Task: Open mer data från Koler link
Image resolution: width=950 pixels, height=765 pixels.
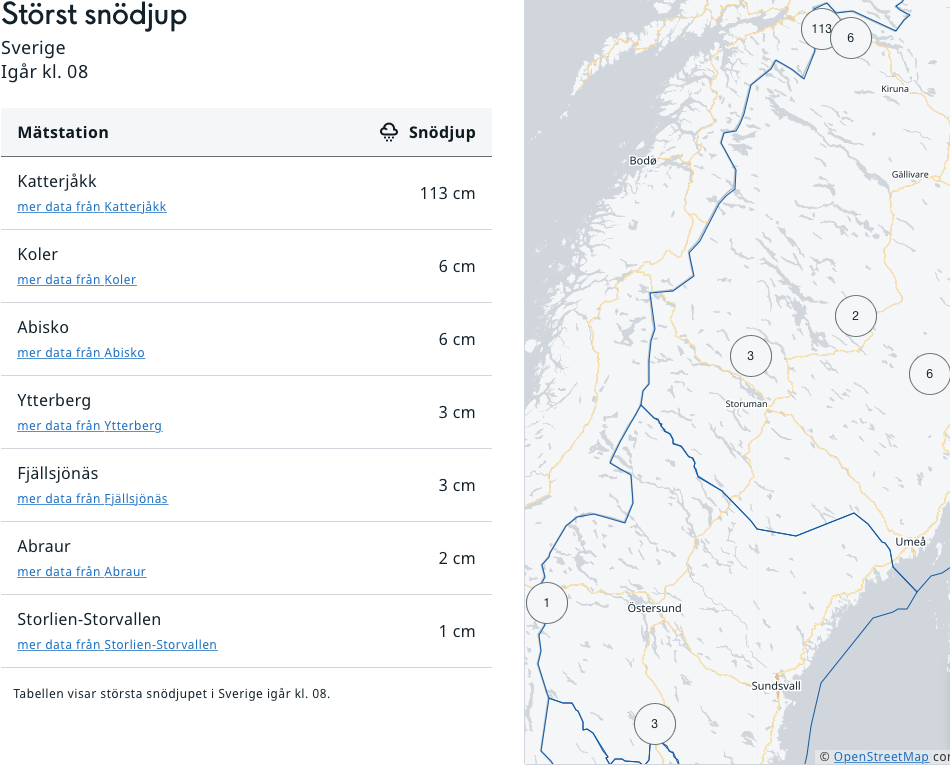Action: [77, 280]
